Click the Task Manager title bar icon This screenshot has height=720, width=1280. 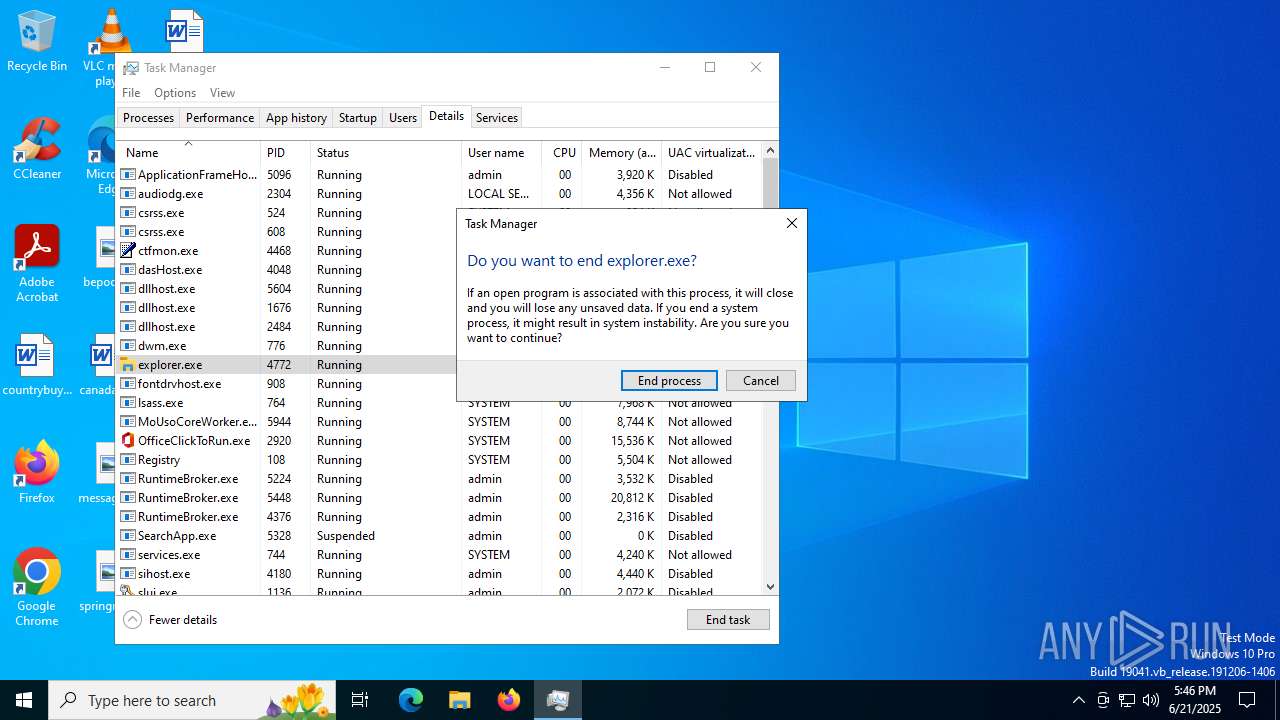click(x=130, y=68)
